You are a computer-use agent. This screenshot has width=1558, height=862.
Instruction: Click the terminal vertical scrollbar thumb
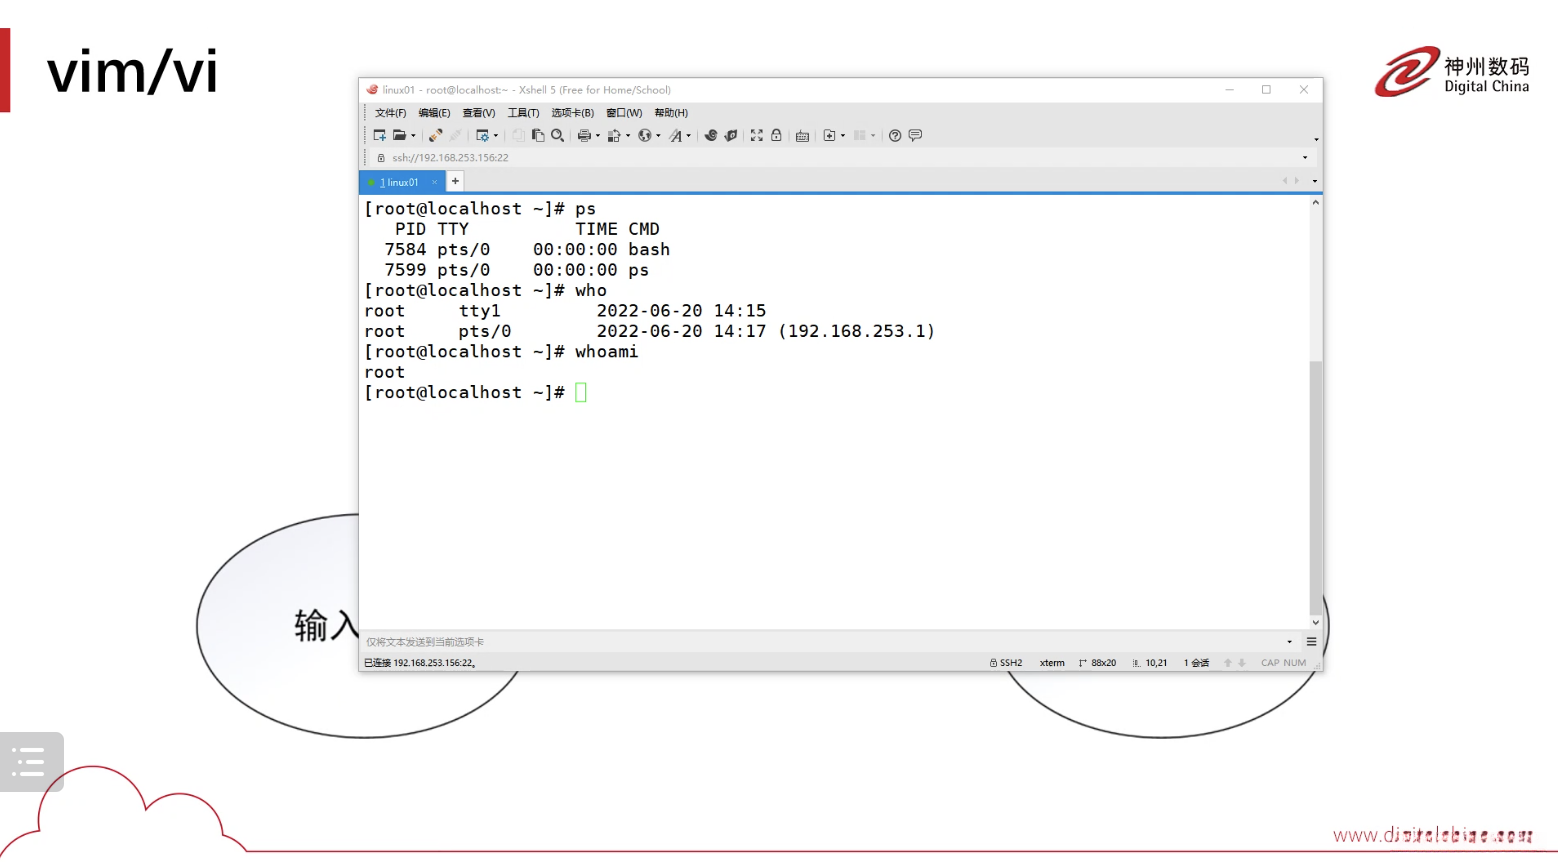[1316, 487]
